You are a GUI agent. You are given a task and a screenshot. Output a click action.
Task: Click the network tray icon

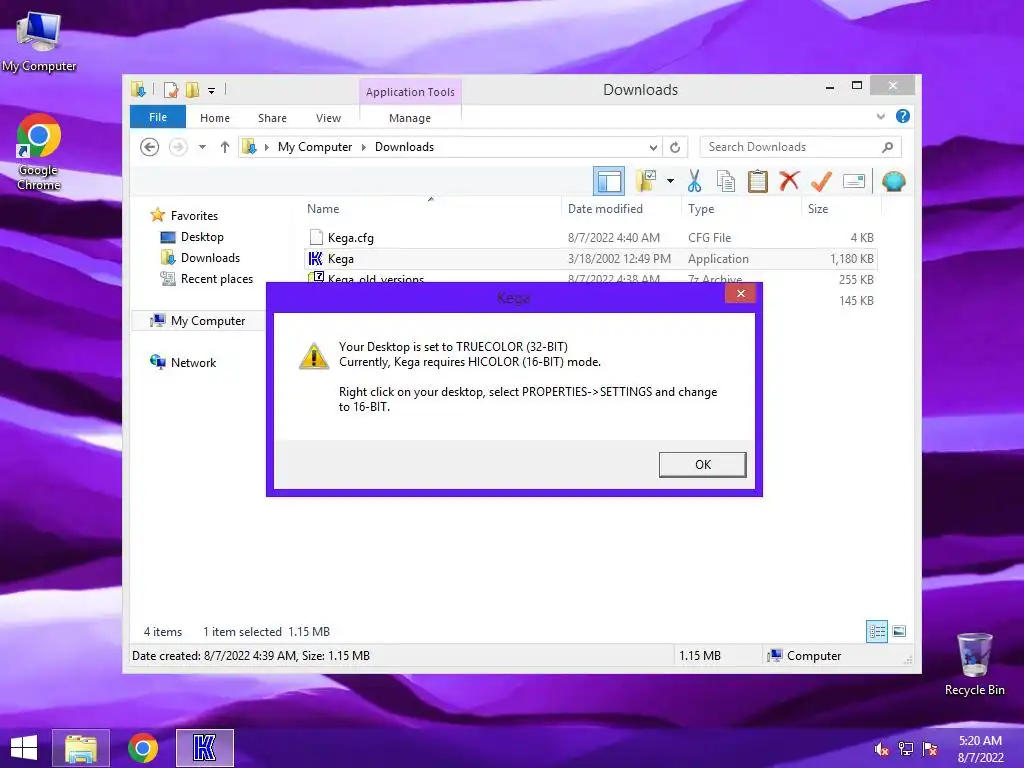(x=906, y=748)
